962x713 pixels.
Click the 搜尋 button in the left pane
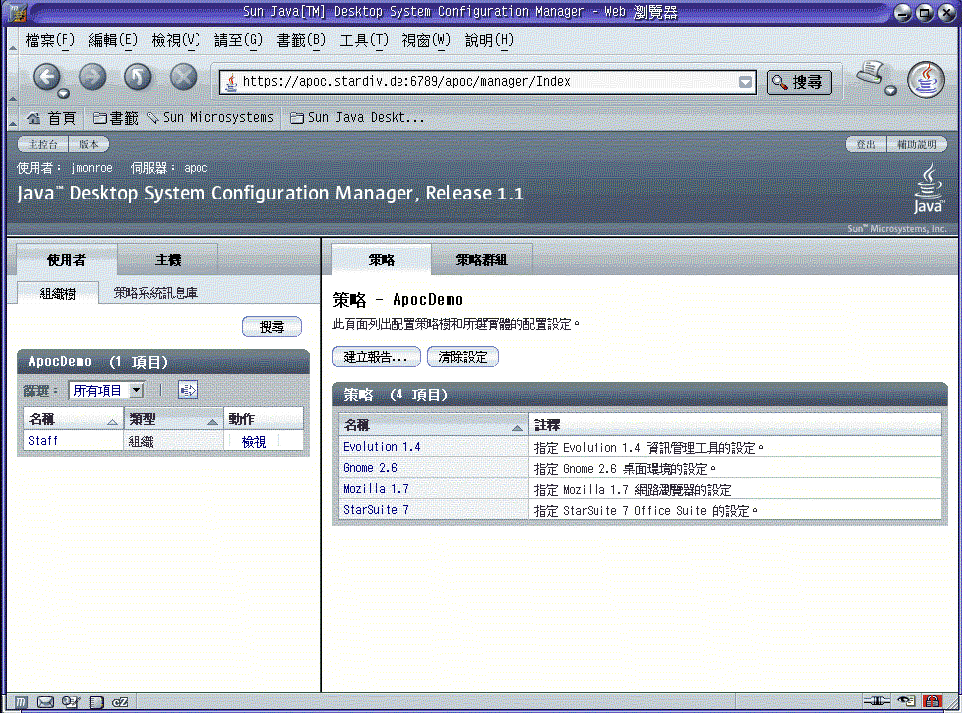[272, 327]
